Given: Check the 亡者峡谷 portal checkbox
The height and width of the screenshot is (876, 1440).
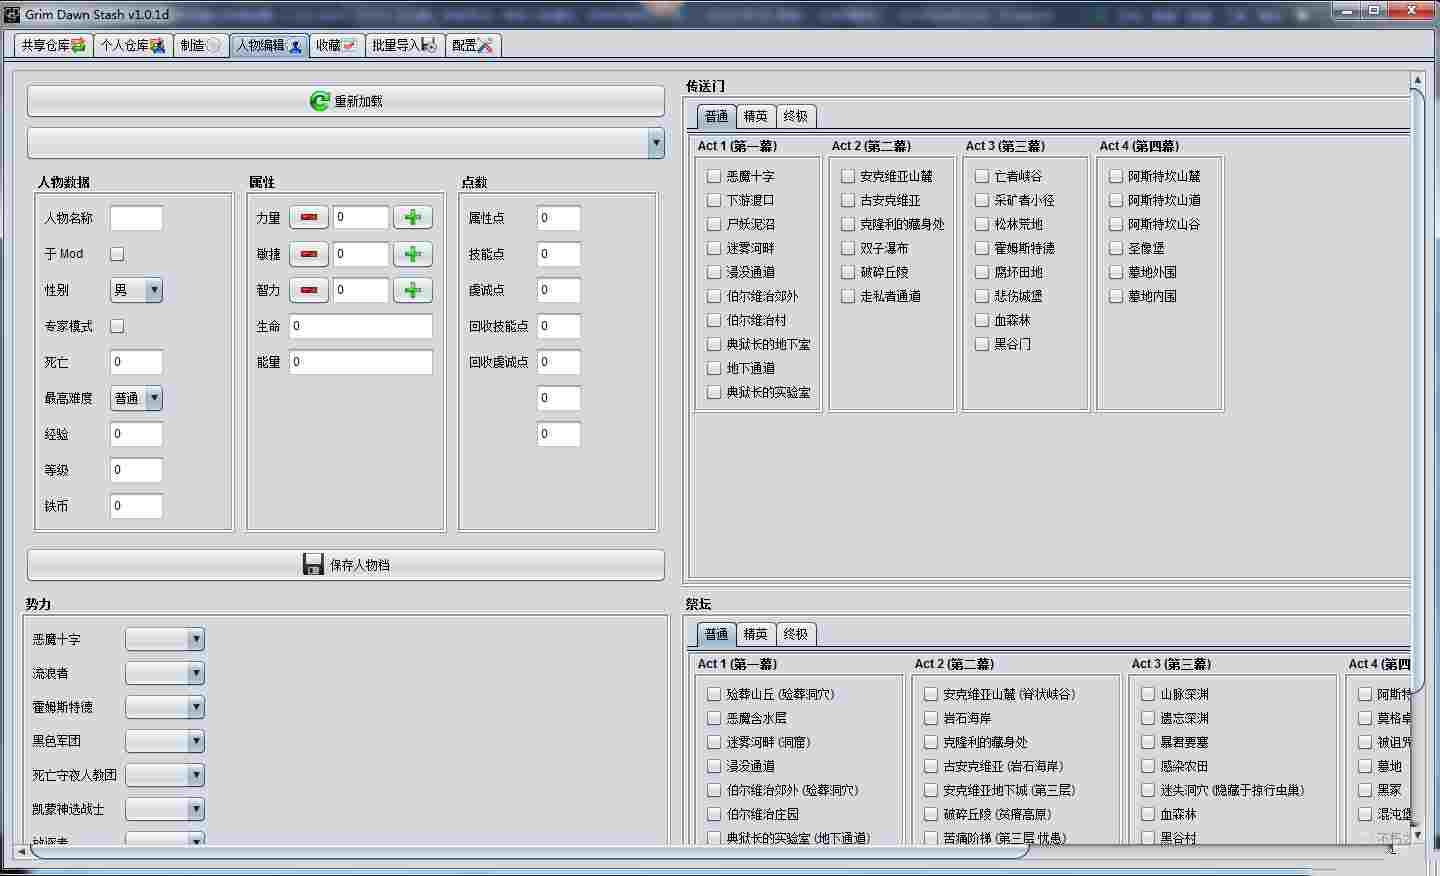Looking at the screenshot, I should (x=982, y=176).
